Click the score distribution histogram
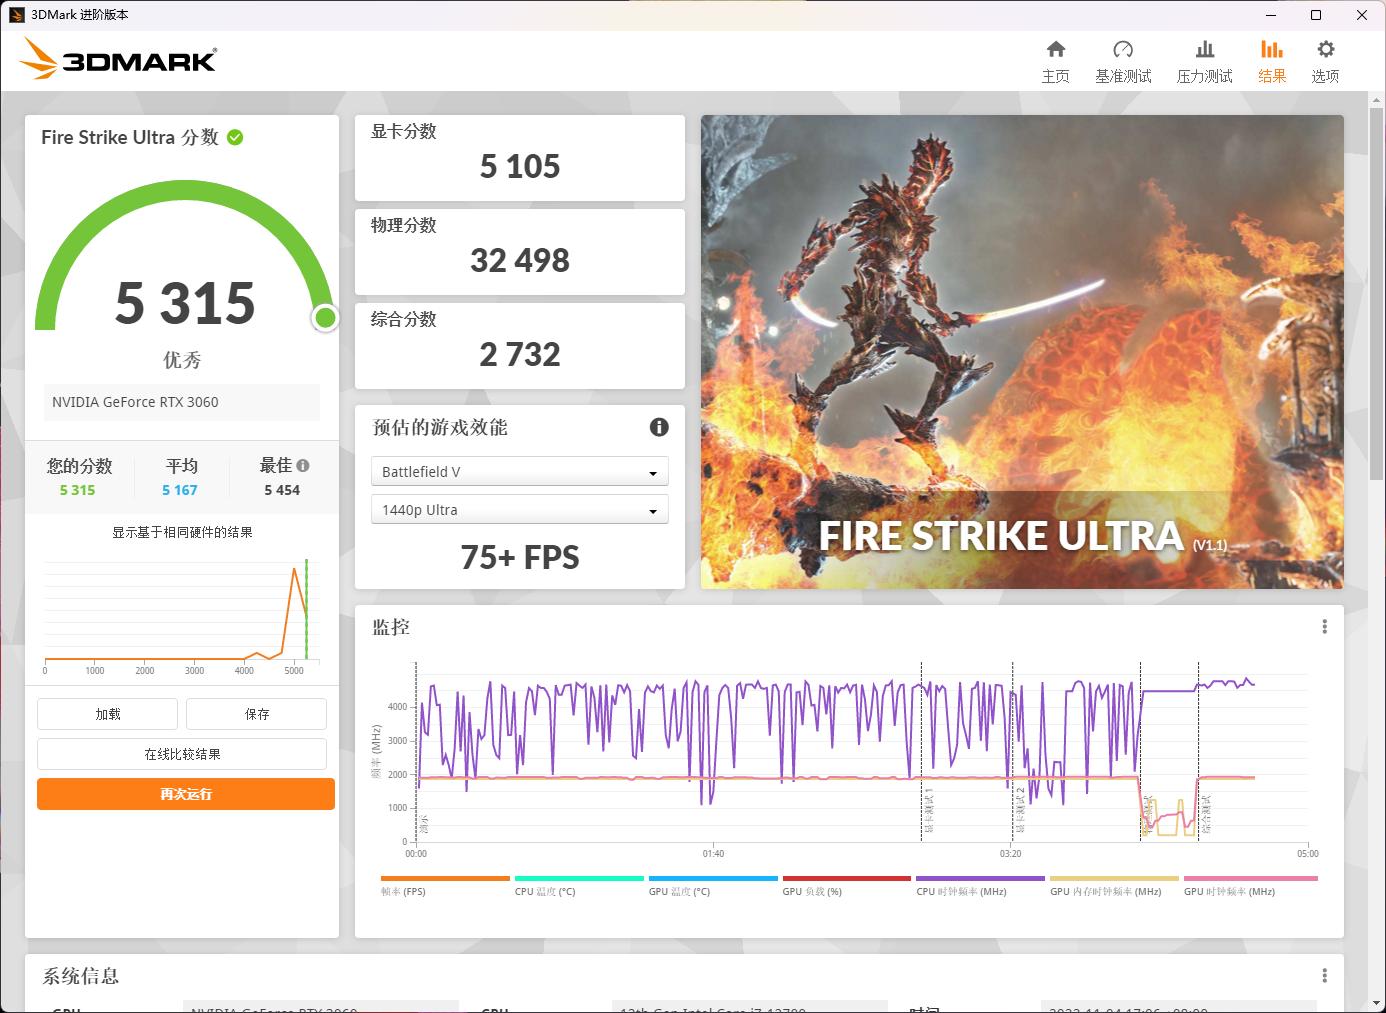Viewport: 1386px width, 1013px height. point(180,610)
